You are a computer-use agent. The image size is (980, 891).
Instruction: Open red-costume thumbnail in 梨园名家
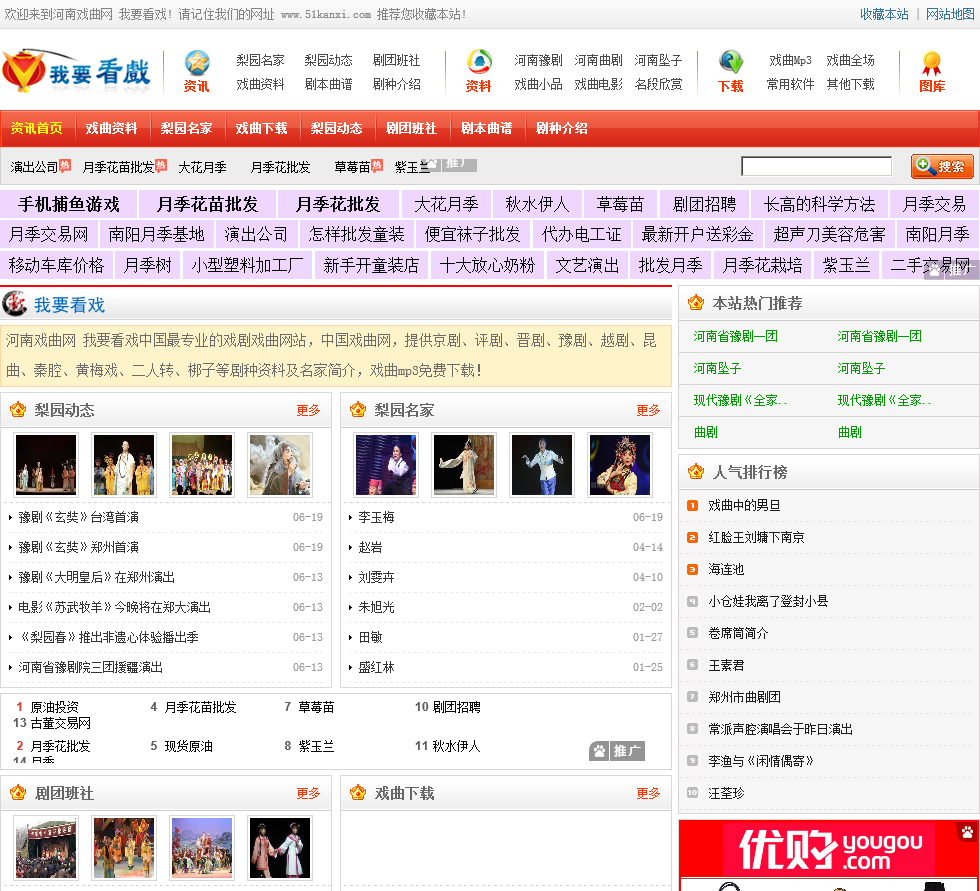619,465
